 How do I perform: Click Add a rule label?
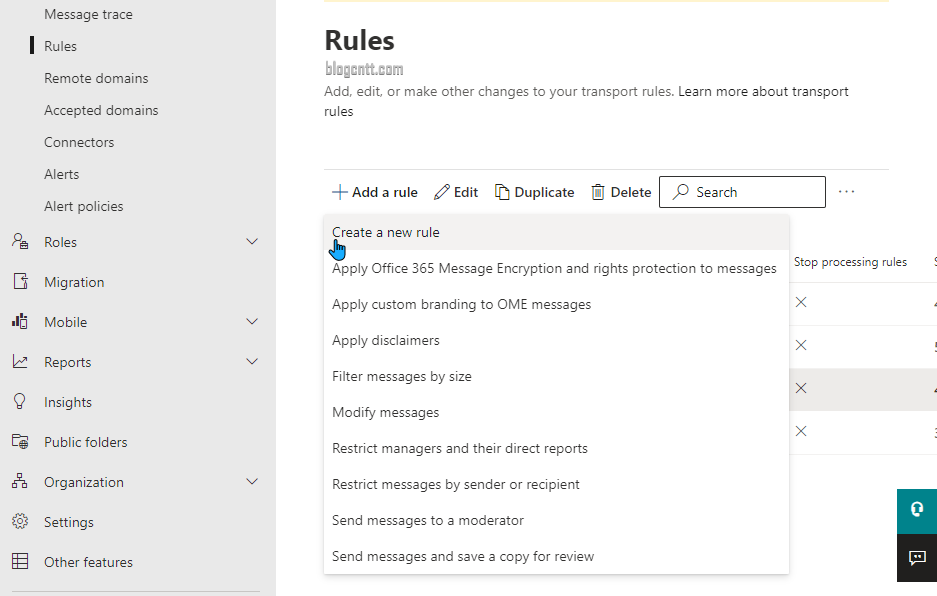384,192
